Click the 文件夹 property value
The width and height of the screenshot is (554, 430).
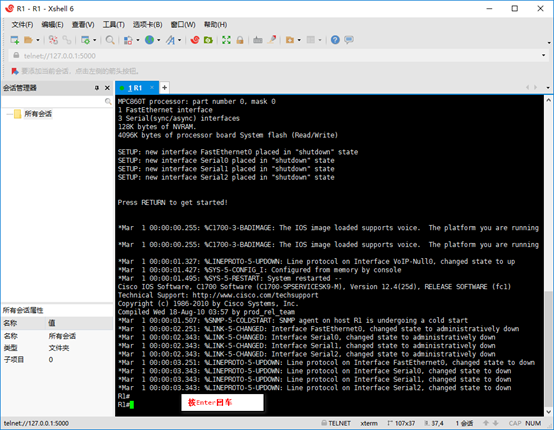coord(59,348)
